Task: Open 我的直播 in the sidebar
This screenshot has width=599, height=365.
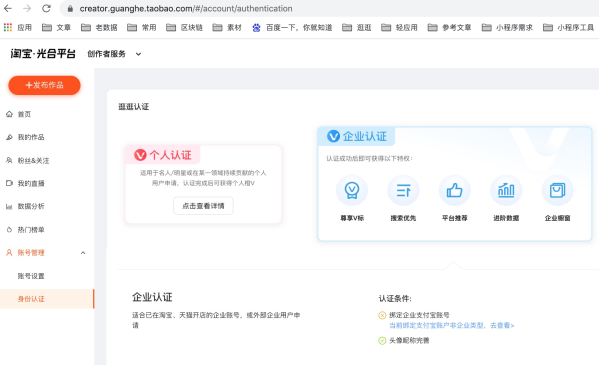Action: (31, 183)
